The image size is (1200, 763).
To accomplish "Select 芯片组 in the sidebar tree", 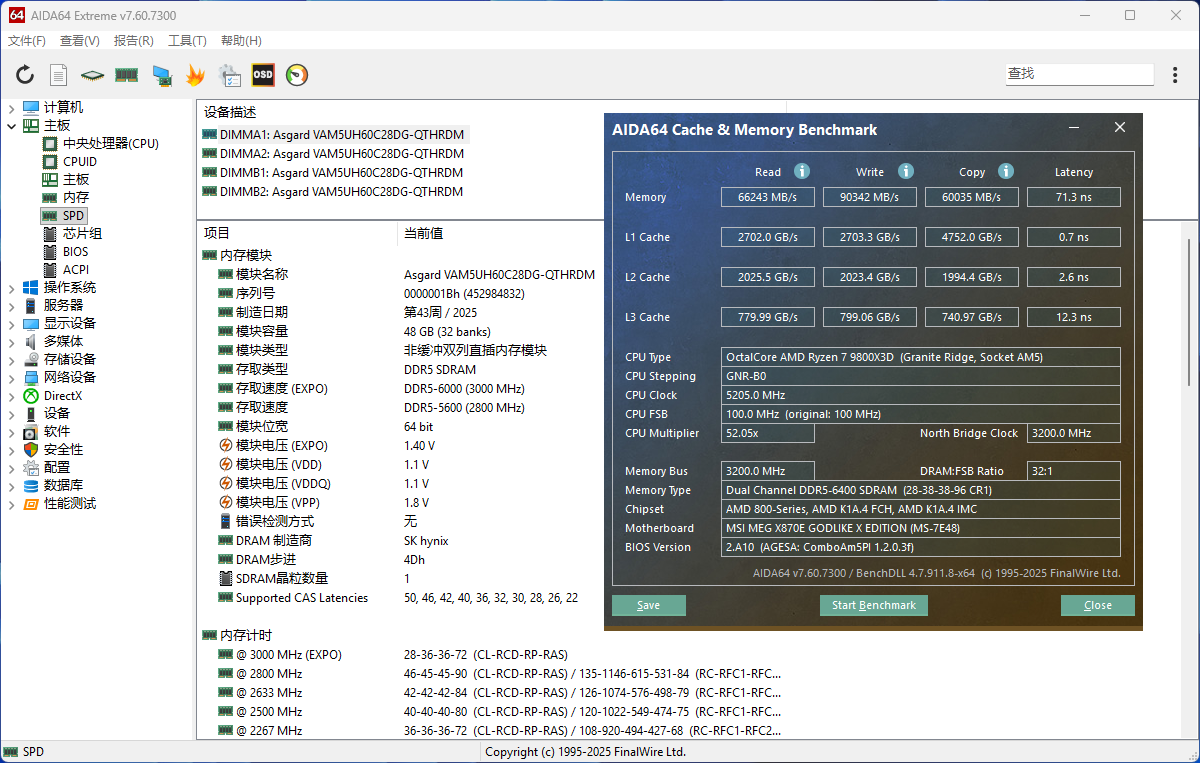I will coord(82,234).
